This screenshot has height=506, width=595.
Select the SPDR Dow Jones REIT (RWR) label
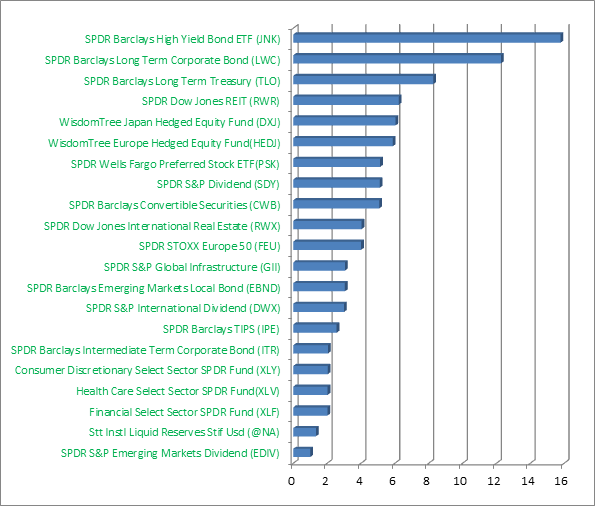click(x=211, y=101)
